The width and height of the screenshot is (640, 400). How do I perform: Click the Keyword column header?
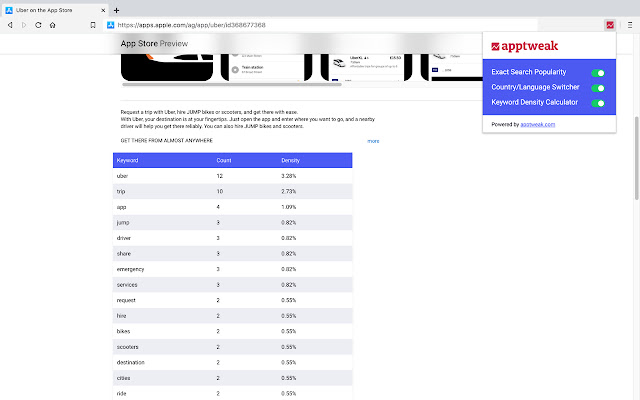click(x=127, y=160)
